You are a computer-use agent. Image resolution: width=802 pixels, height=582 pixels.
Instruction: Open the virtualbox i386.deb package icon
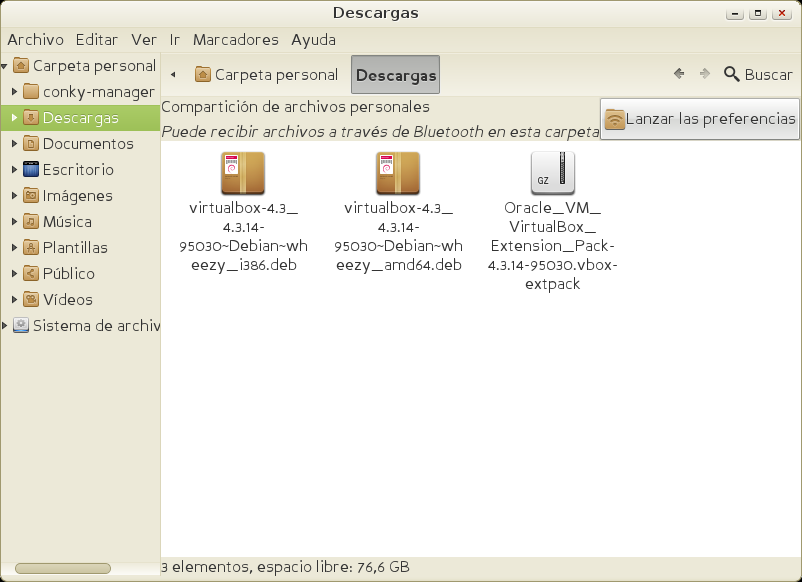242,173
